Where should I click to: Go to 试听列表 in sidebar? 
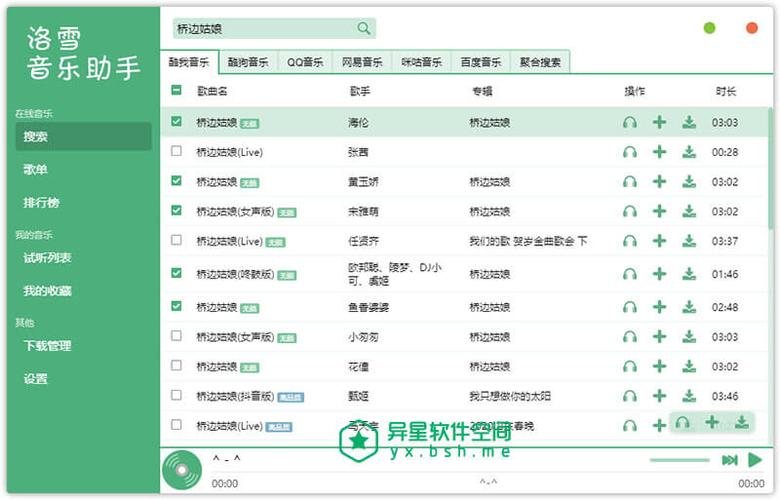(x=83, y=258)
